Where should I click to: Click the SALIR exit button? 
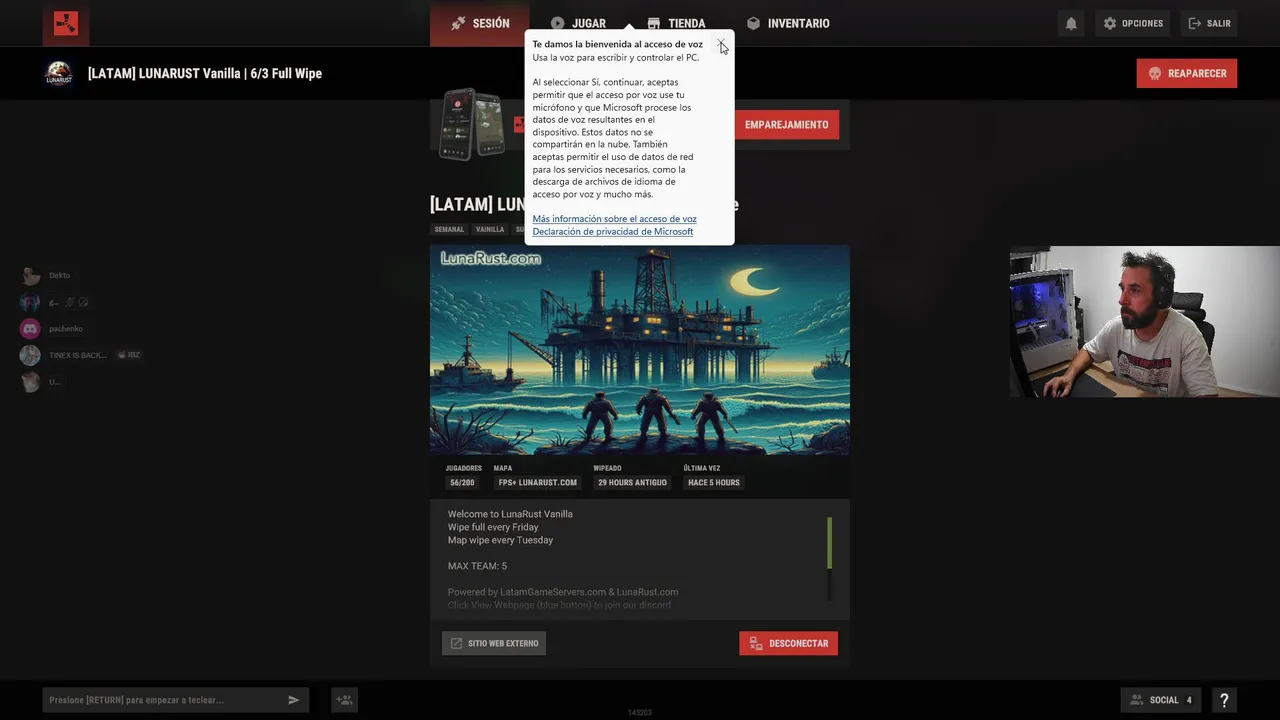tap(1209, 23)
